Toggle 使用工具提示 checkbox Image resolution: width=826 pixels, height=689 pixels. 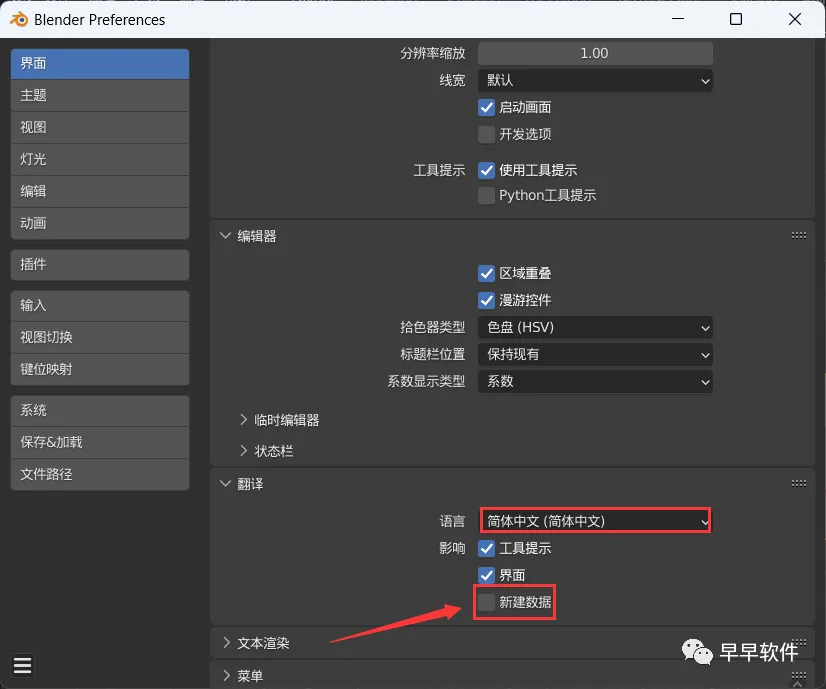[x=486, y=170]
